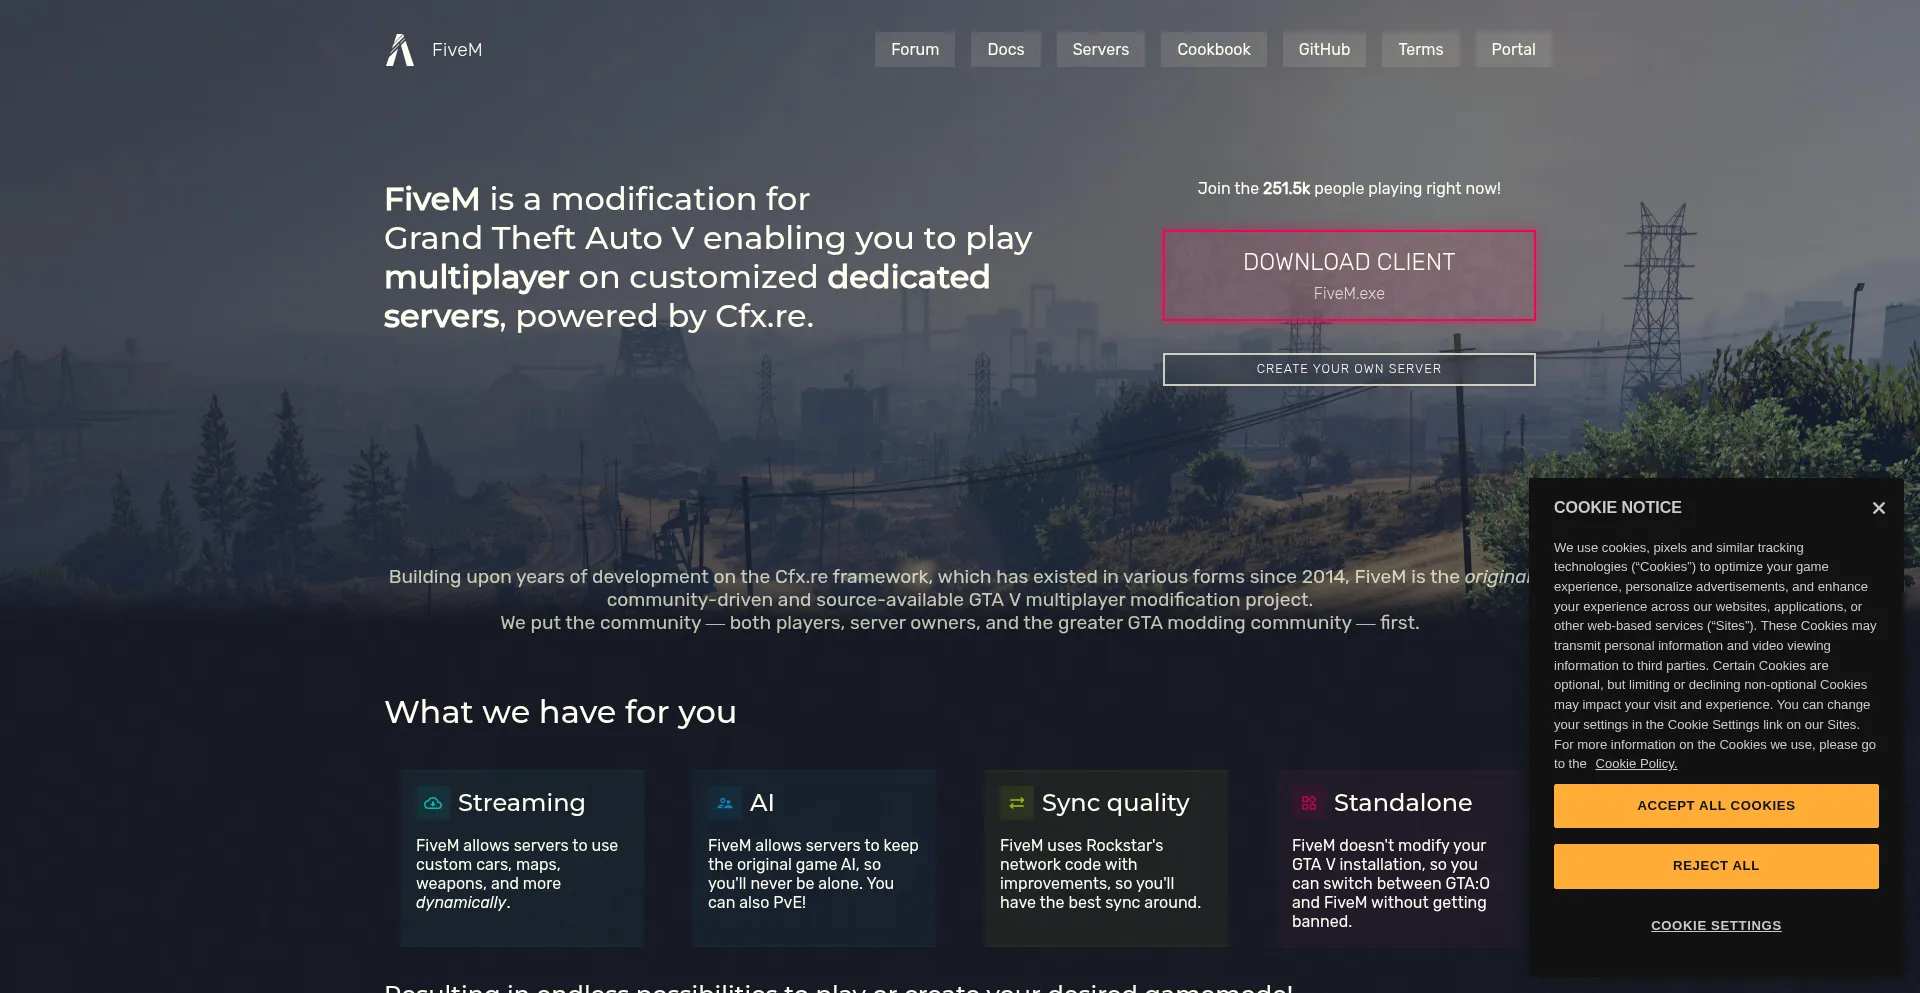This screenshot has width=1920, height=993.
Task: Go to the Docs page
Action: pyautogui.click(x=1005, y=50)
